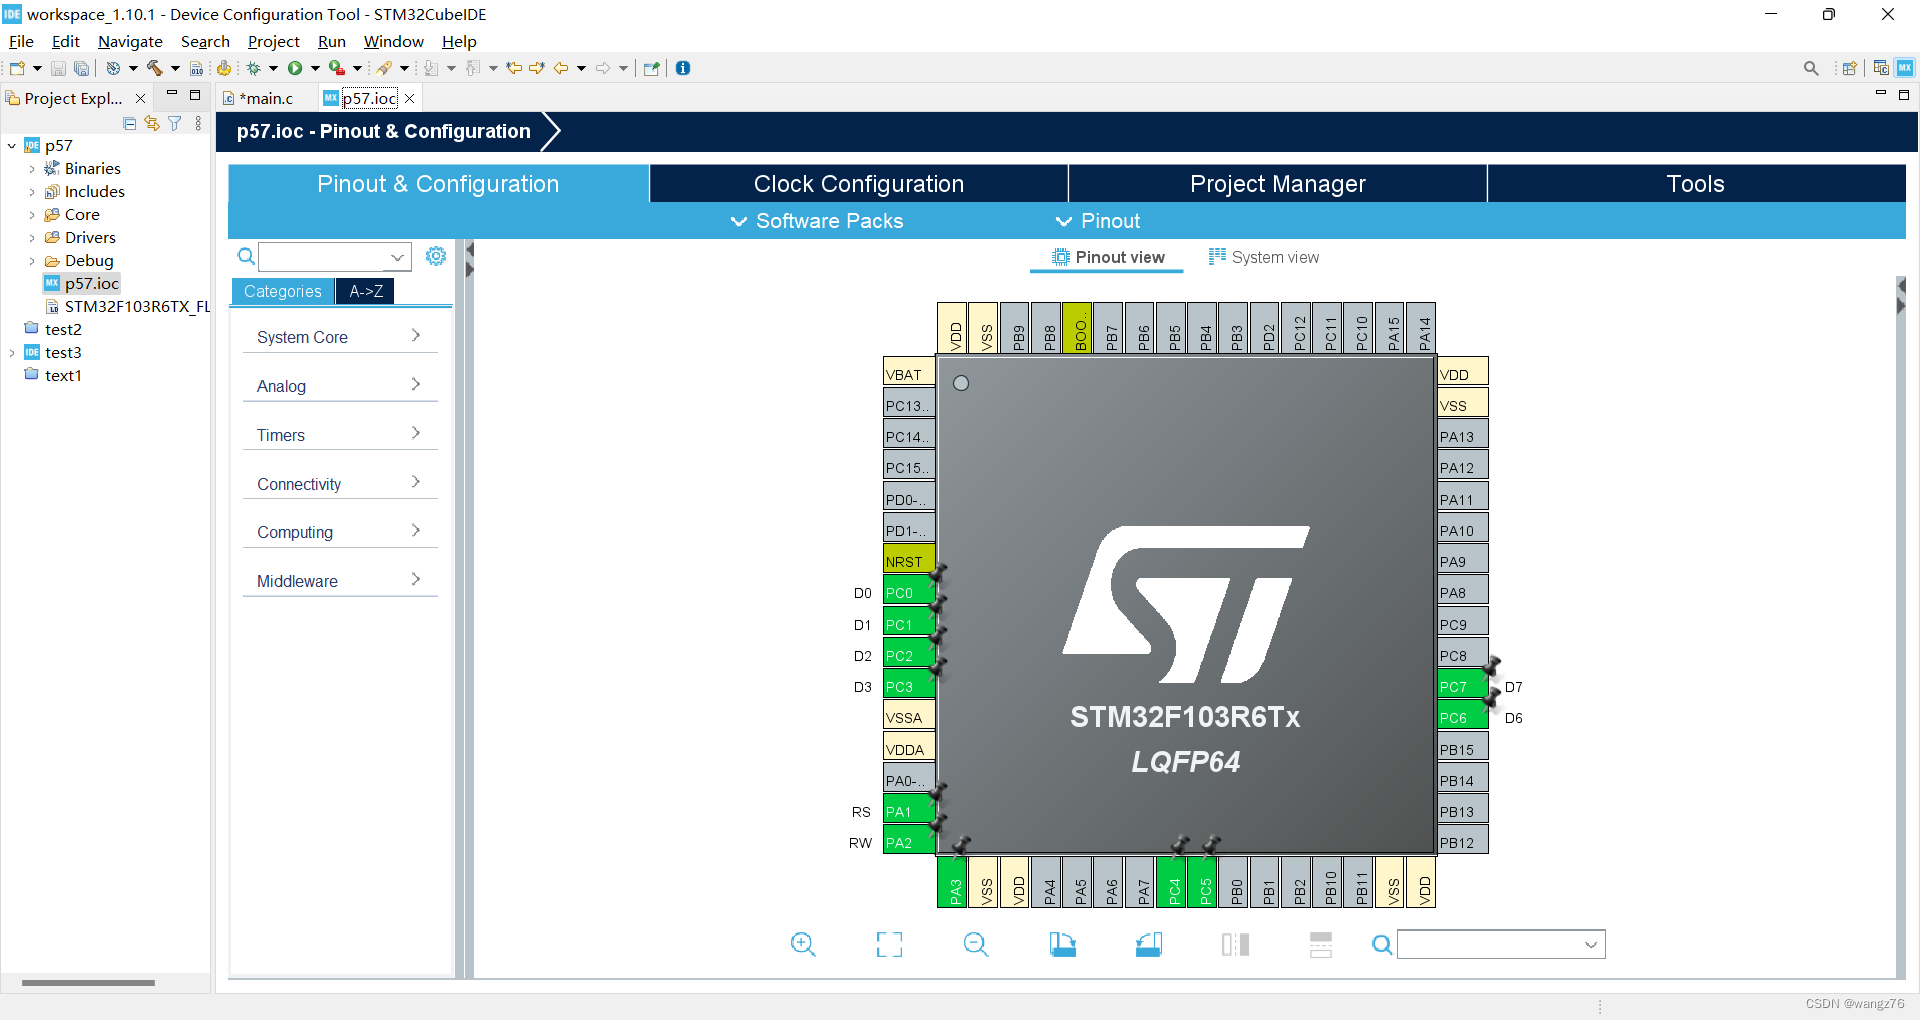Image resolution: width=1920 pixels, height=1020 pixels.
Task: Click the zoom in icon below chip
Action: coord(803,944)
